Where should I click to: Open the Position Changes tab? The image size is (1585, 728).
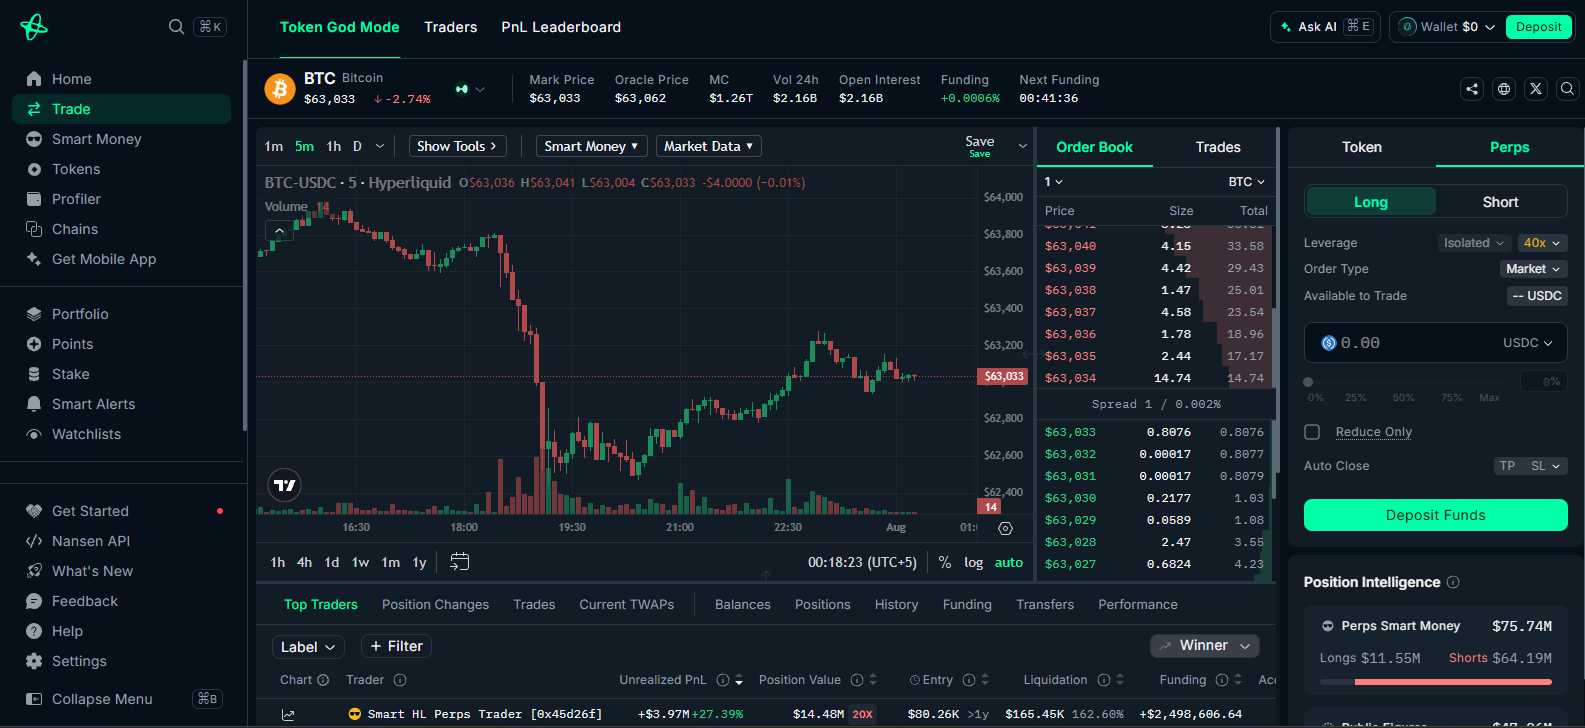435,605
